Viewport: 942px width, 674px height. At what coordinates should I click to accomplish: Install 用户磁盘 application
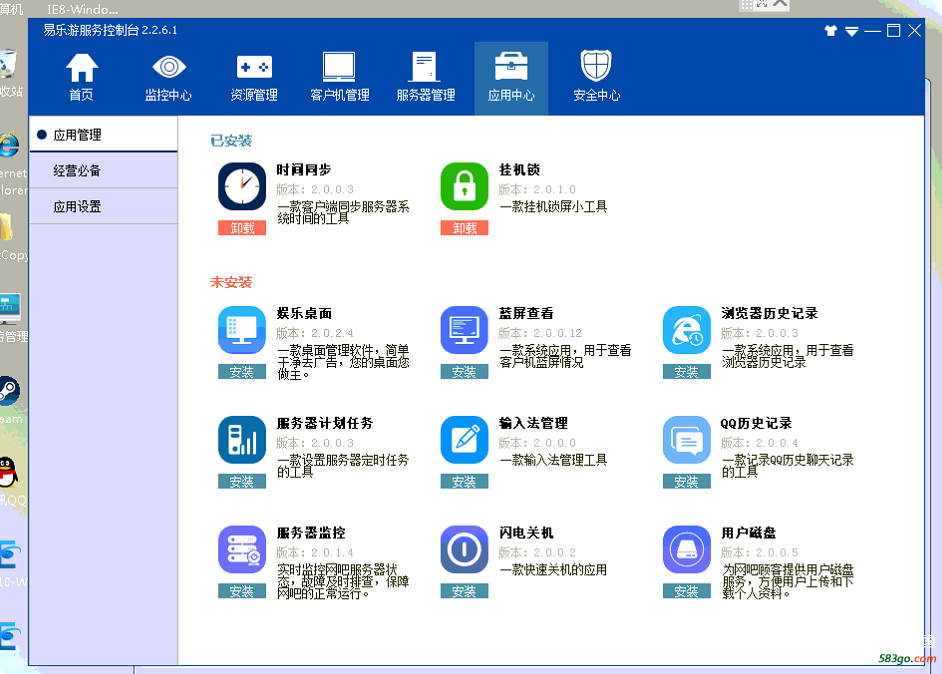point(687,592)
